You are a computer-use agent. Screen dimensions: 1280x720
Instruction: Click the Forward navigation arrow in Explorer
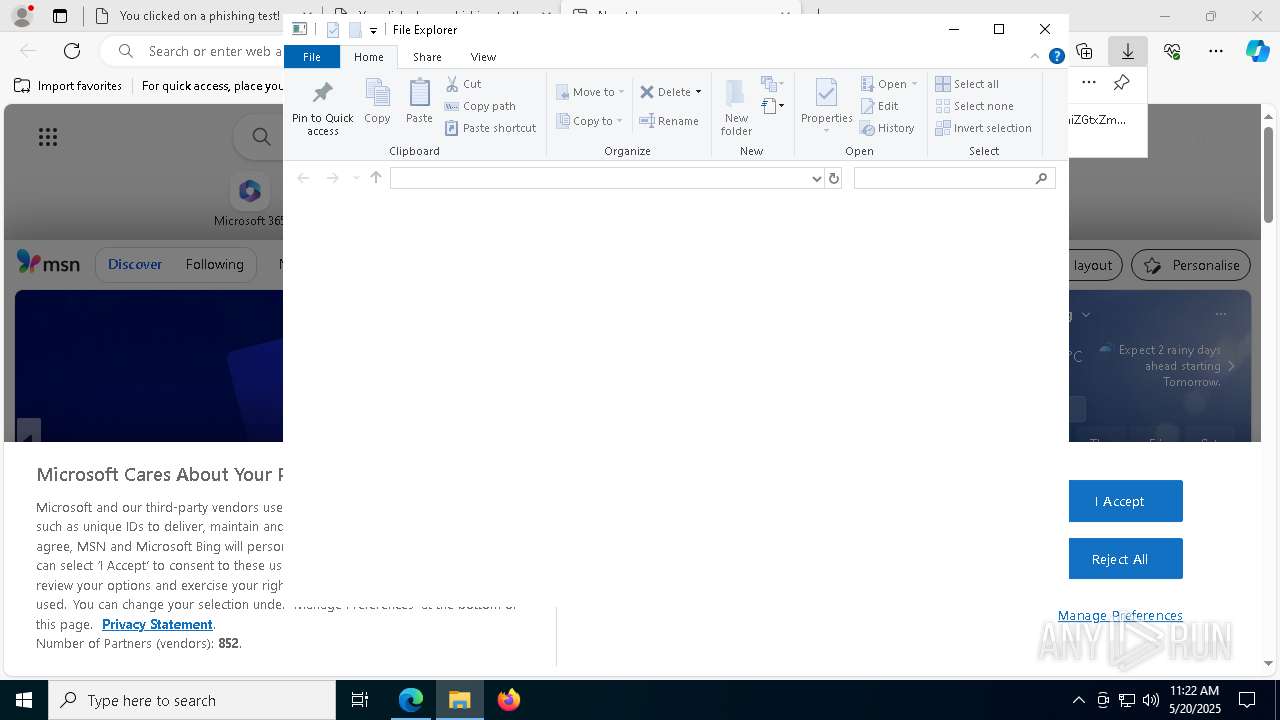point(332,178)
